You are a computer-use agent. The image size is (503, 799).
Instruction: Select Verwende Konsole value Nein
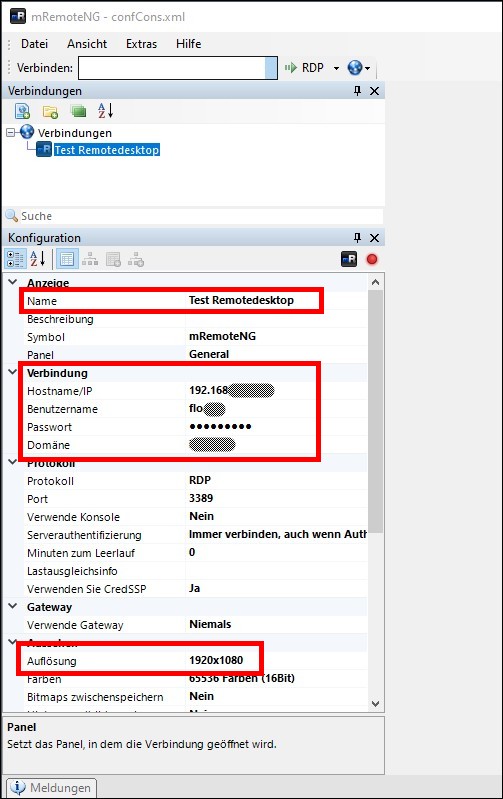pos(201,516)
